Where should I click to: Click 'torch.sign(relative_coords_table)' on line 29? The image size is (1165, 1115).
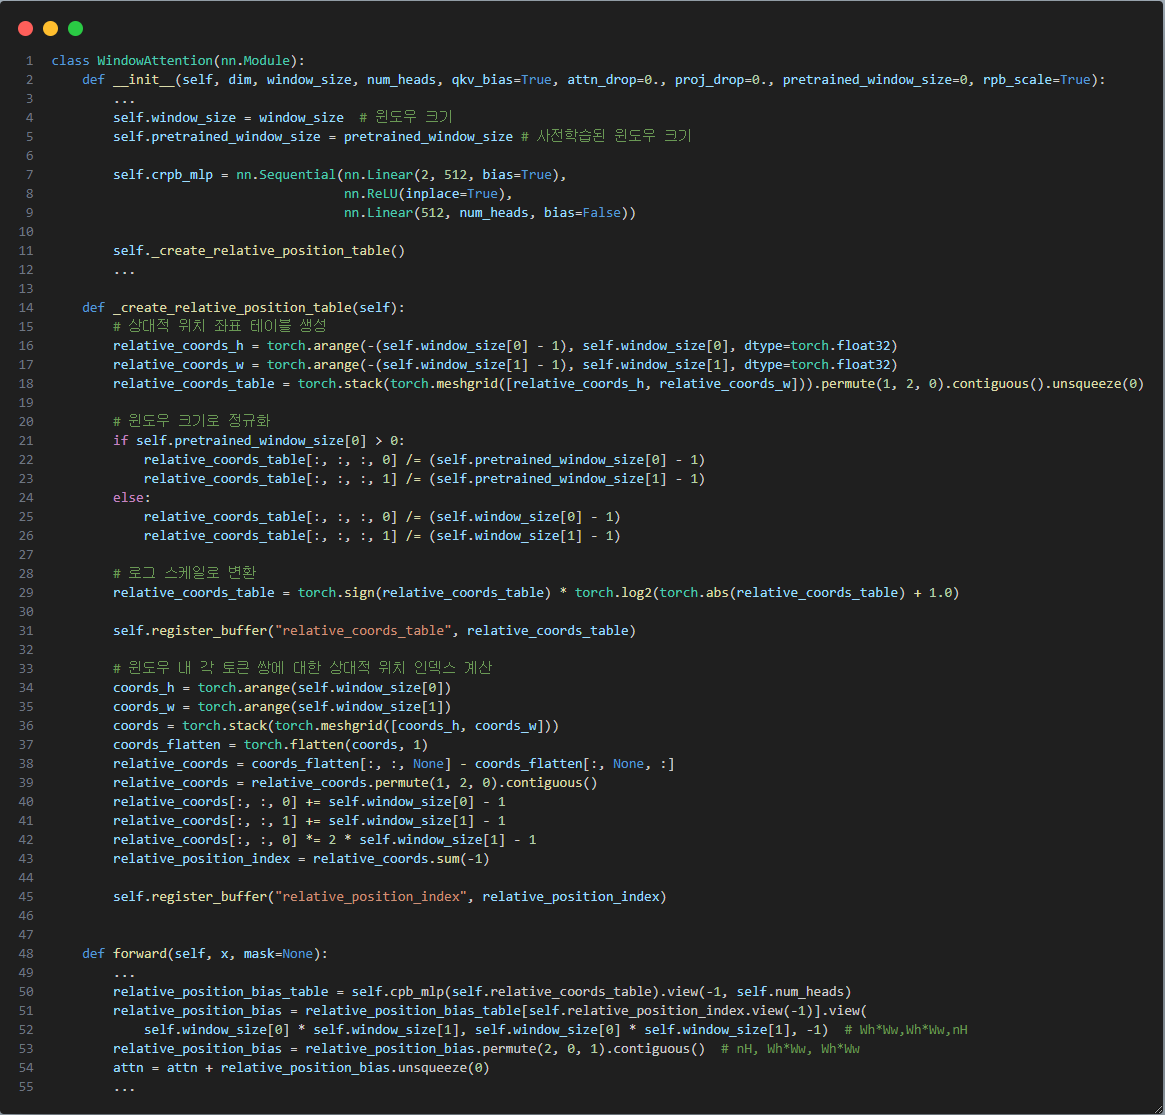tap(424, 593)
